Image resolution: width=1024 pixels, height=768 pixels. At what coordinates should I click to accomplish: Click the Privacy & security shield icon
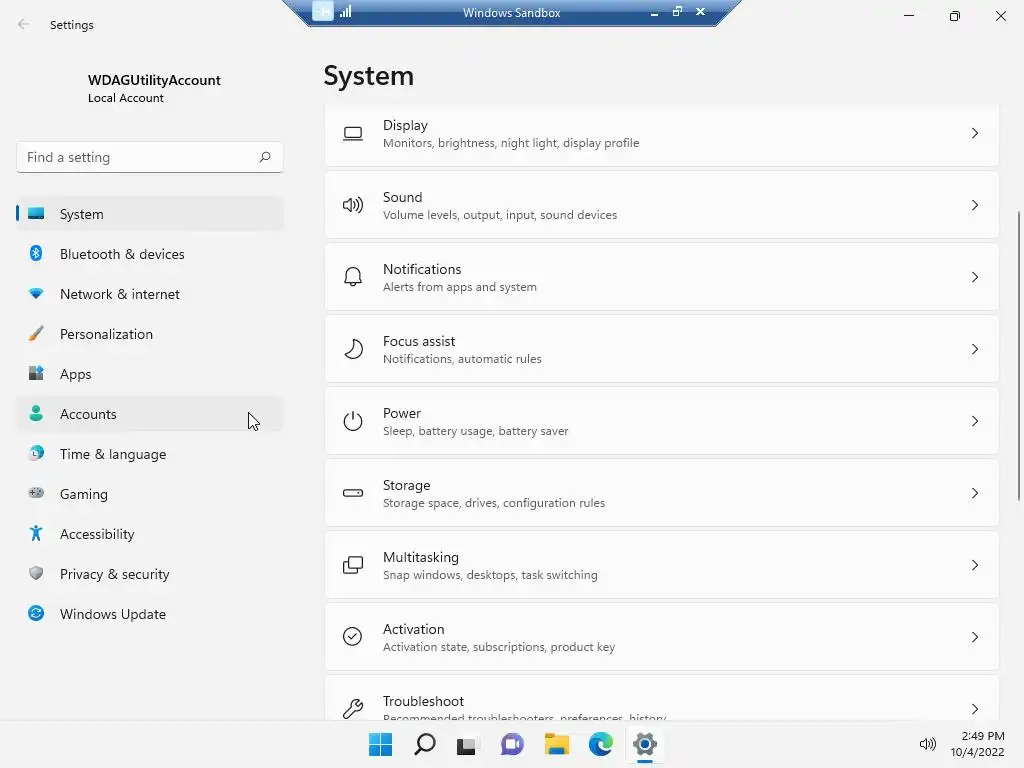pyautogui.click(x=36, y=573)
